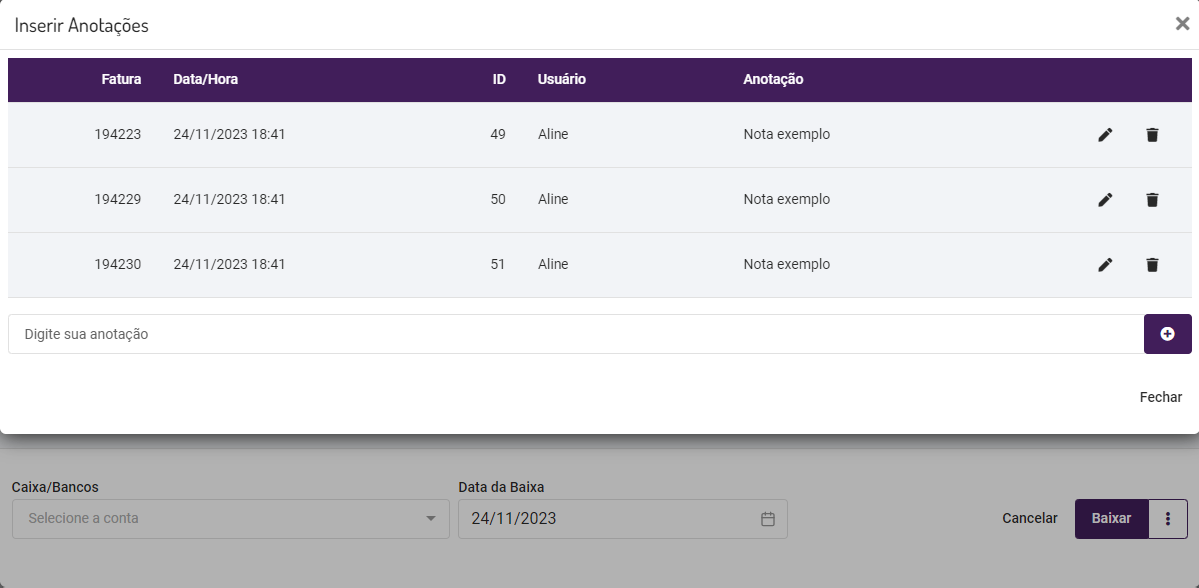Edit the annotation for invoice 194229

1105,200
